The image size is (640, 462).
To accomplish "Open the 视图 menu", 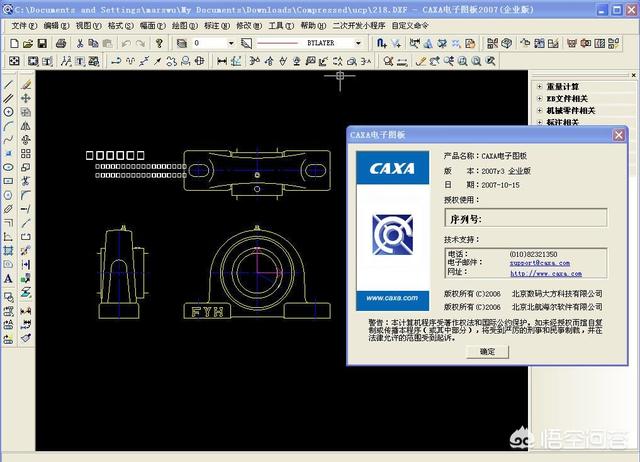I will click(x=89, y=26).
